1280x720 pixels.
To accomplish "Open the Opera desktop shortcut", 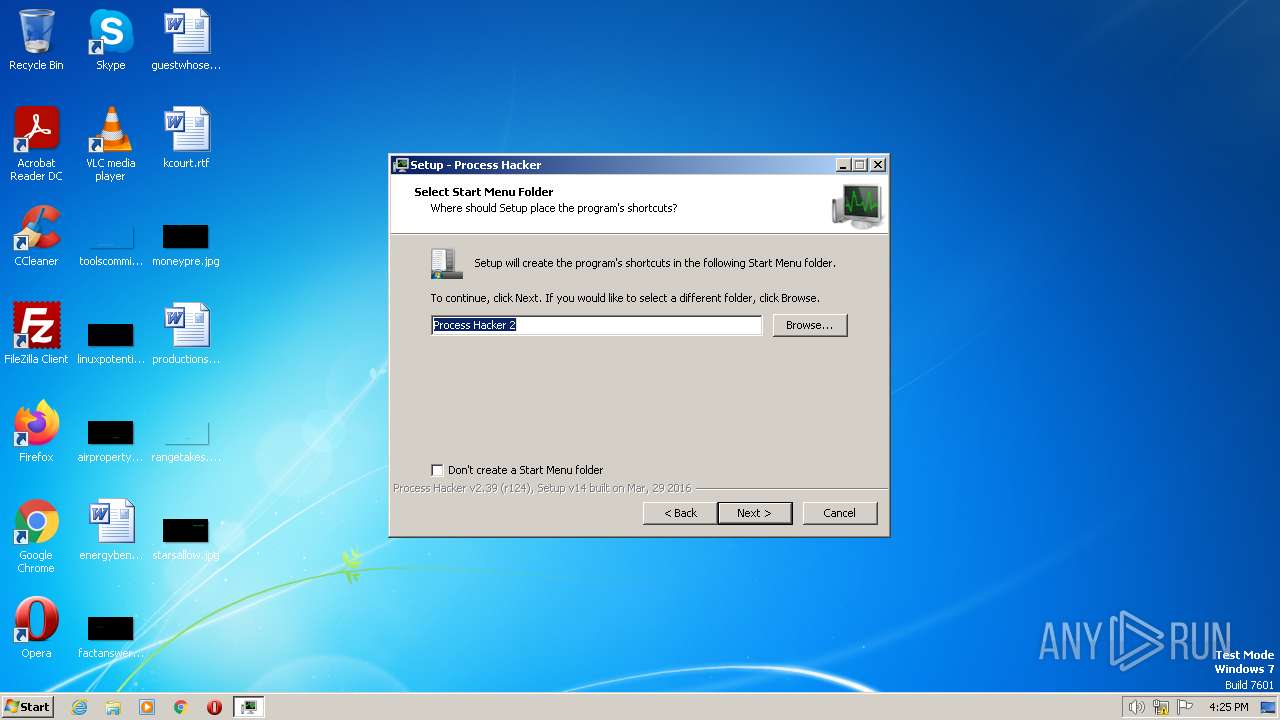I will click(36, 628).
